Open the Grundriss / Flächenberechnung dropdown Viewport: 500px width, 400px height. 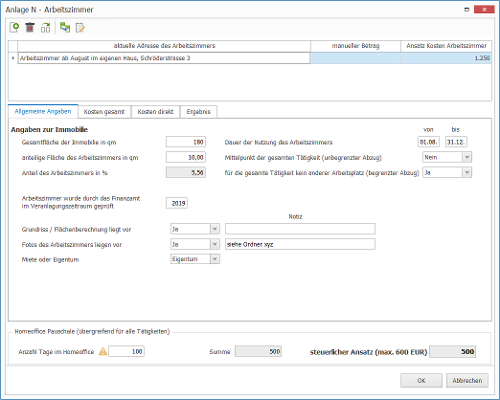[x=215, y=229]
